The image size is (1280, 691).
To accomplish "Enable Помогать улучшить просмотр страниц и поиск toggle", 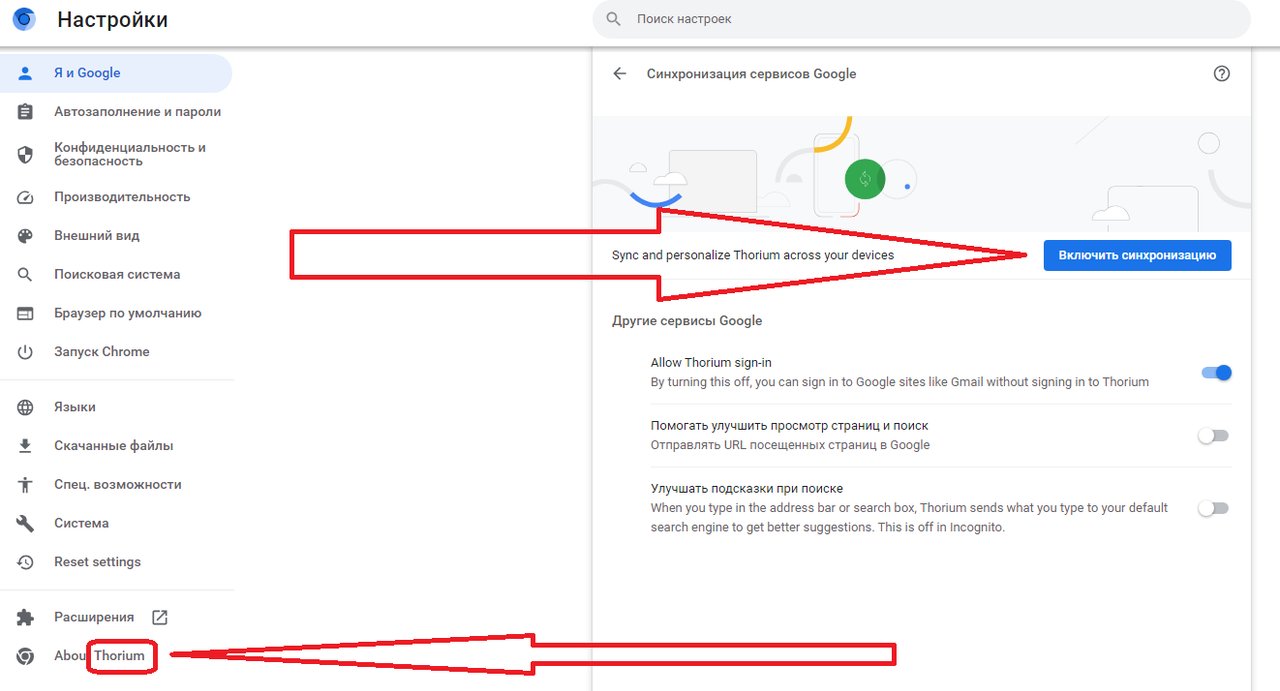I will (x=1213, y=435).
